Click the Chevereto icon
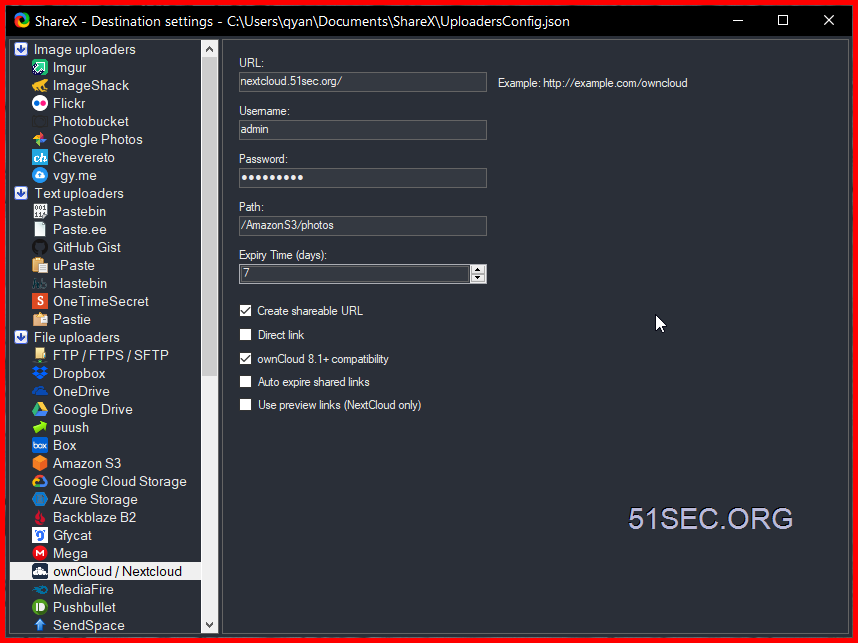Image resolution: width=858 pixels, height=643 pixels. [40, 158]
